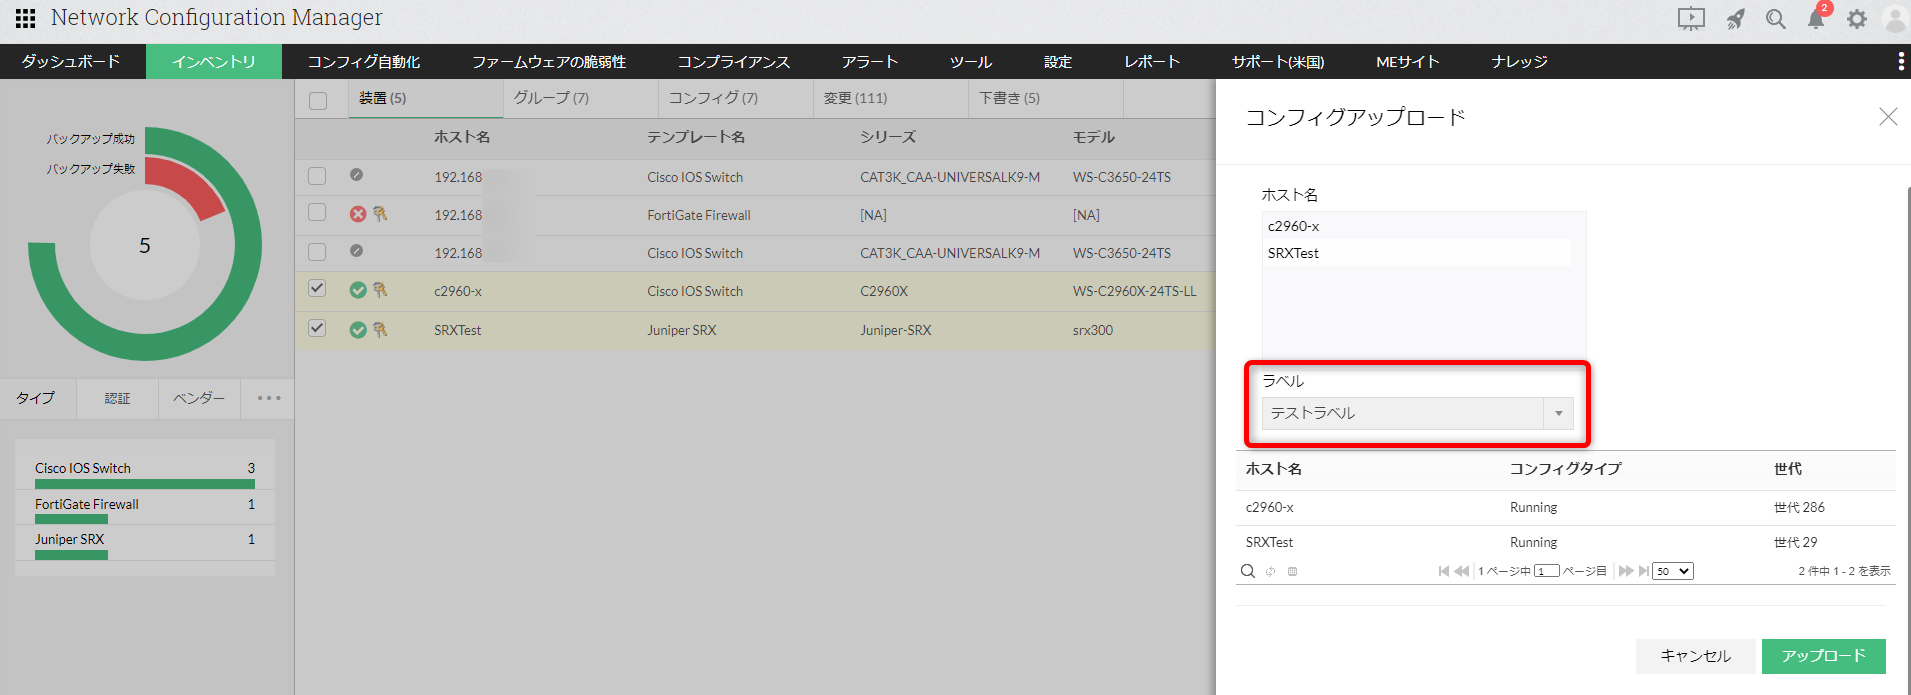1911x695 pixels.
Task: Expand the three-dot more options beside ベンダー
Action: point(268,398)
